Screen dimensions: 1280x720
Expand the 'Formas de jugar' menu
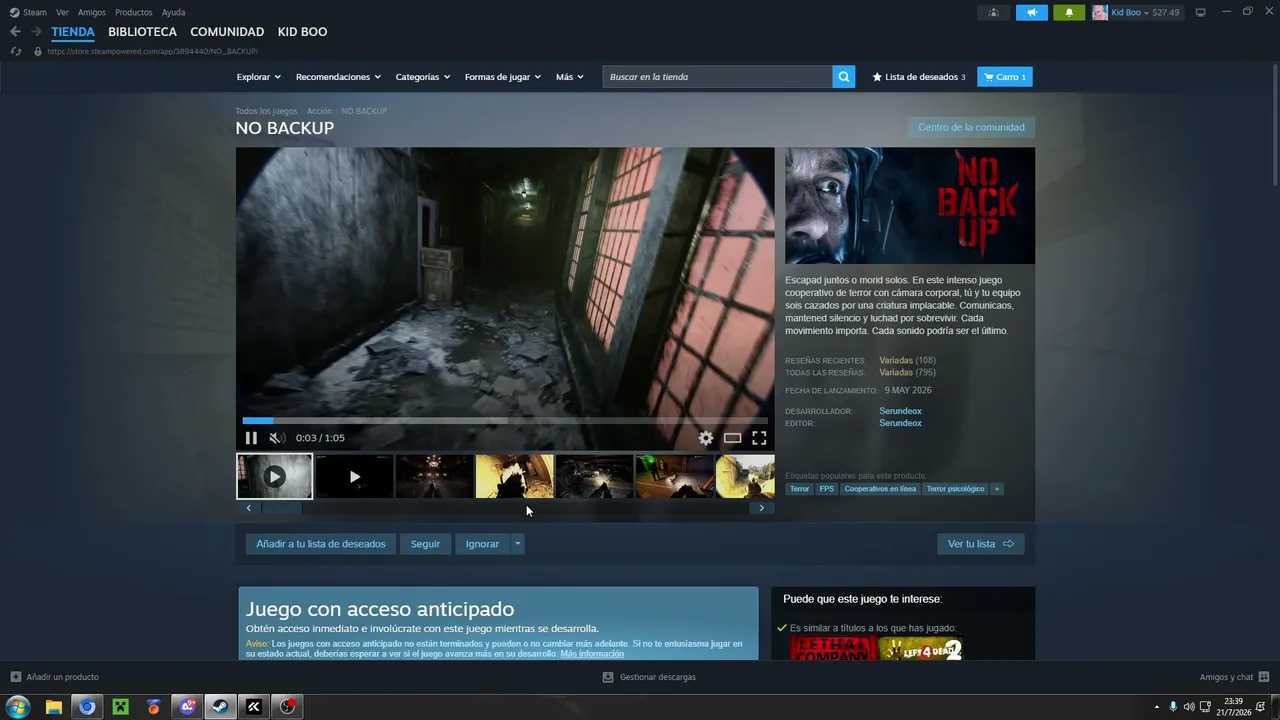[503, 77]
